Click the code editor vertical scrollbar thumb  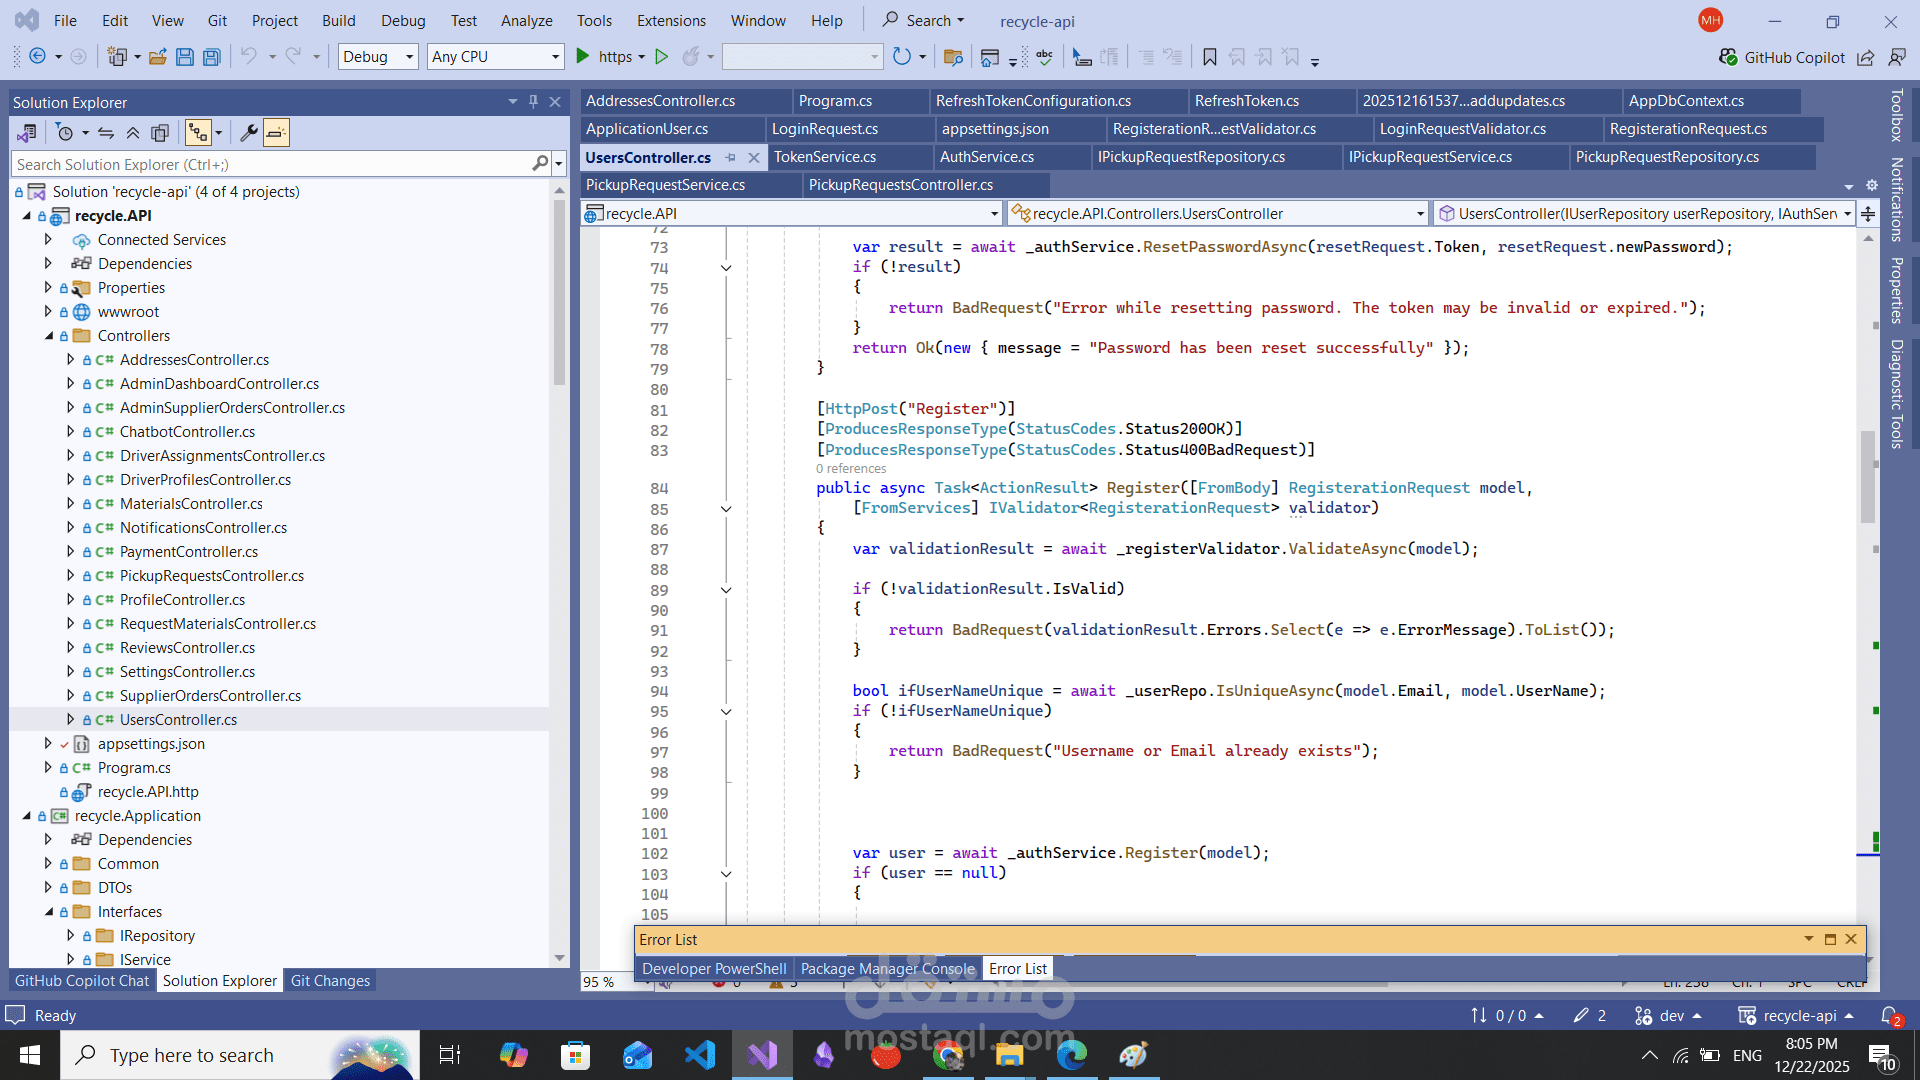coord(1867,477)
